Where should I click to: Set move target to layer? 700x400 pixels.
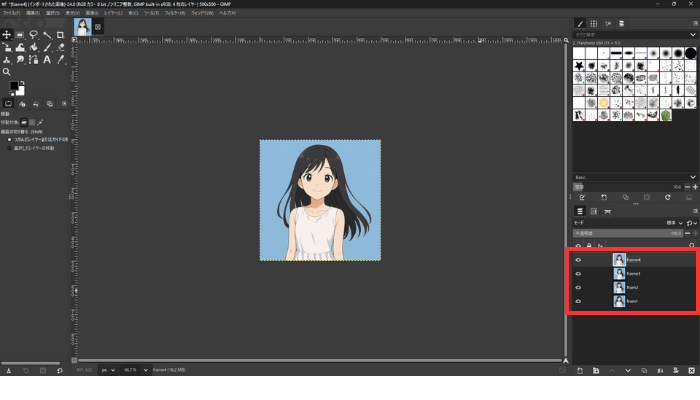[24, 122]
